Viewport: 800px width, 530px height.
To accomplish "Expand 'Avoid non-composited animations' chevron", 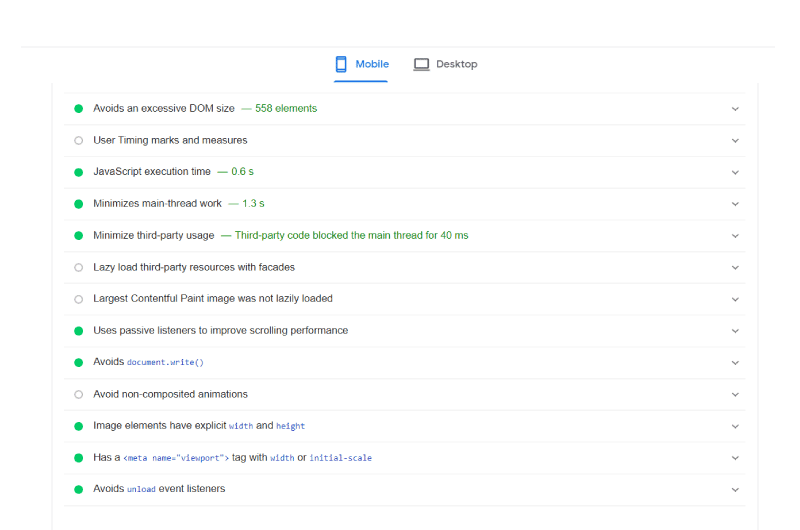I will (x=735, y=394).
